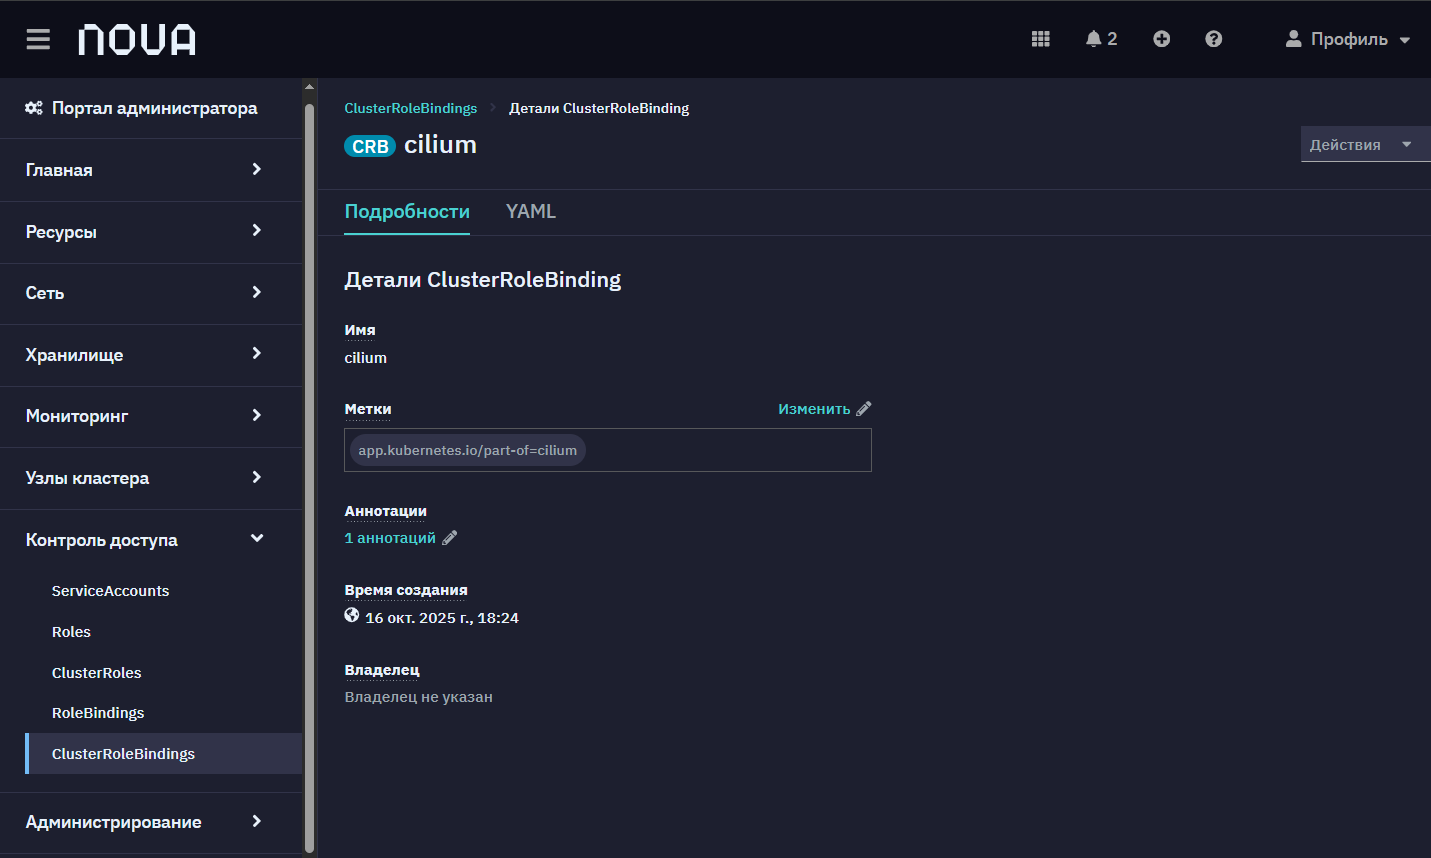Click the Изменить labels link
The width and height of the screenshot is (1431, 858).
pos(814,409)
